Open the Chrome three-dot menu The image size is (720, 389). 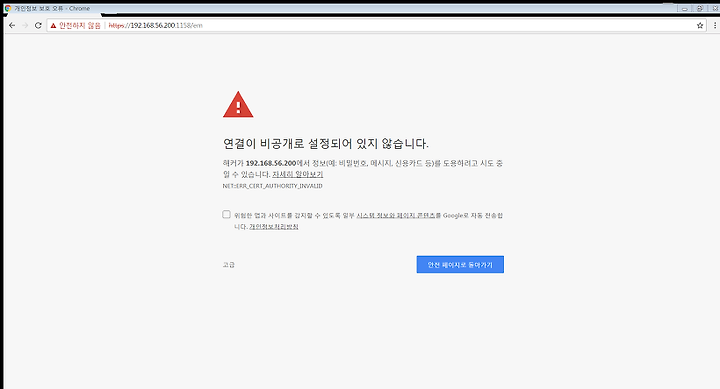714,25
